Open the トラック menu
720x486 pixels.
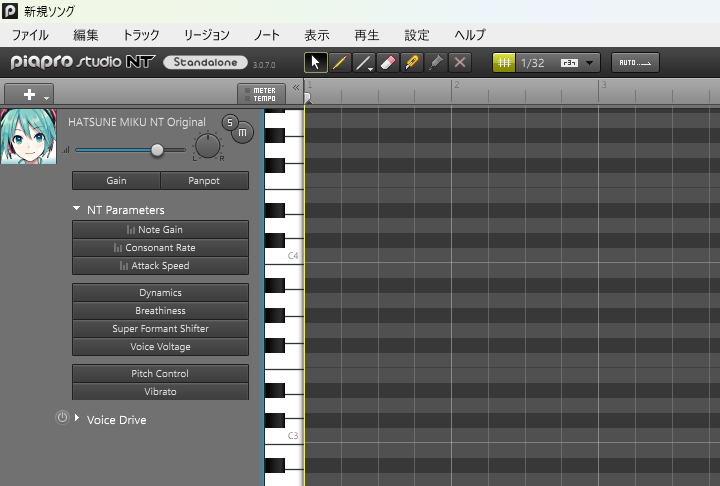click(x=141, y=35)
